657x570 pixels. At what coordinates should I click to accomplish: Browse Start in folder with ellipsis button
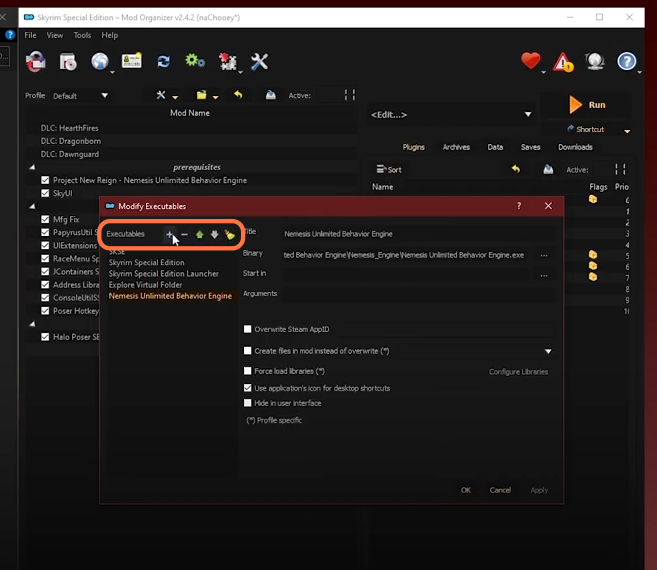point(544,275)
